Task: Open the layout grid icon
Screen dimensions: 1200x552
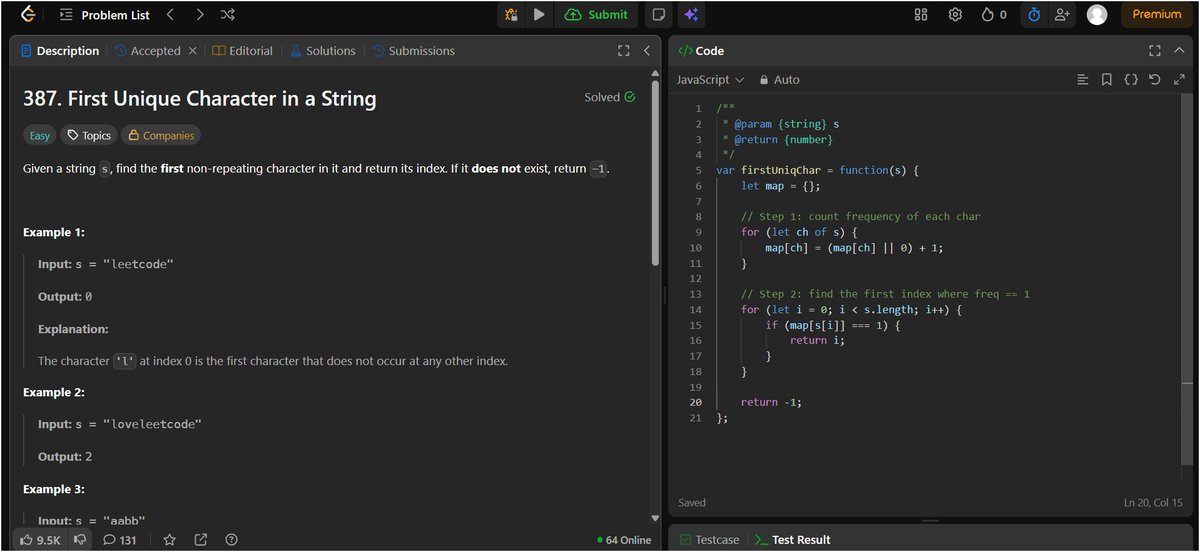Action: 921,15
